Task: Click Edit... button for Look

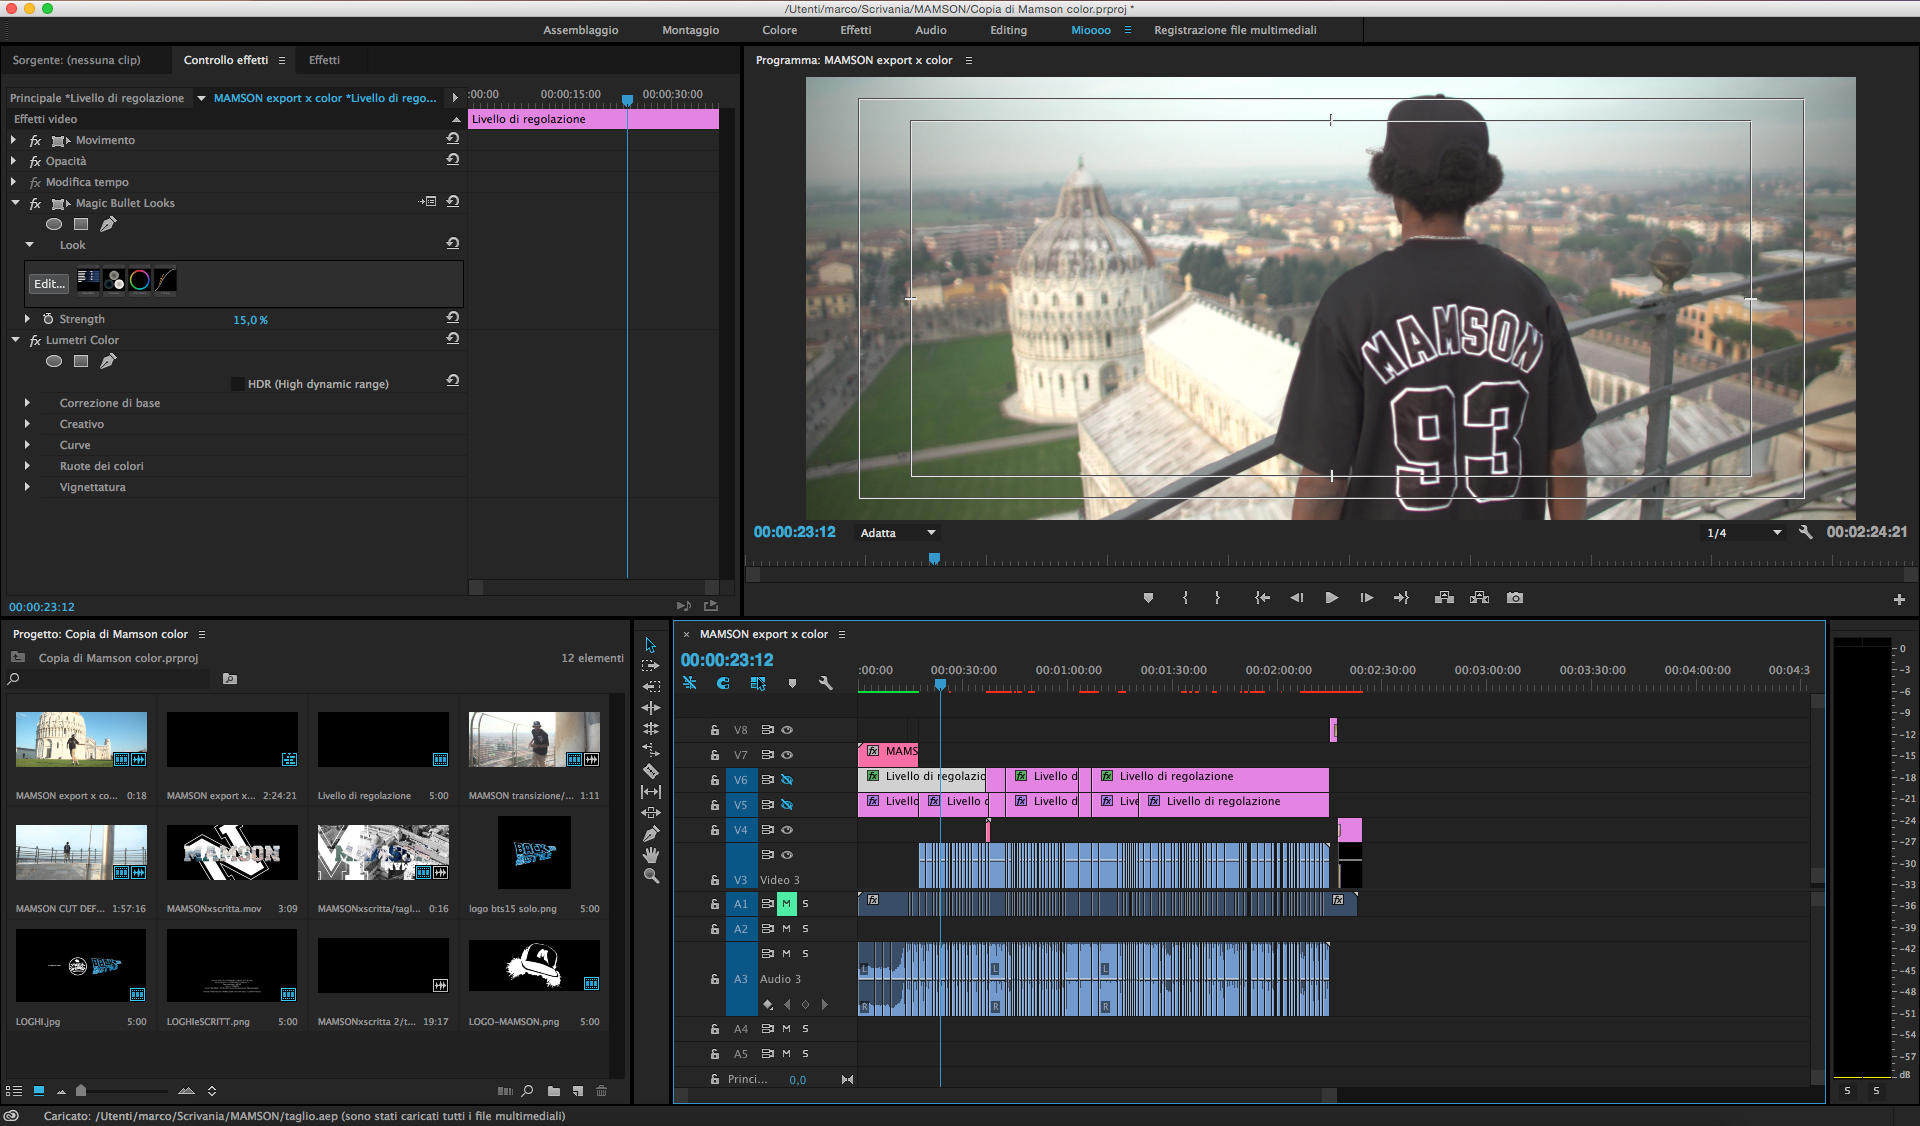Action: pos(49,284)
